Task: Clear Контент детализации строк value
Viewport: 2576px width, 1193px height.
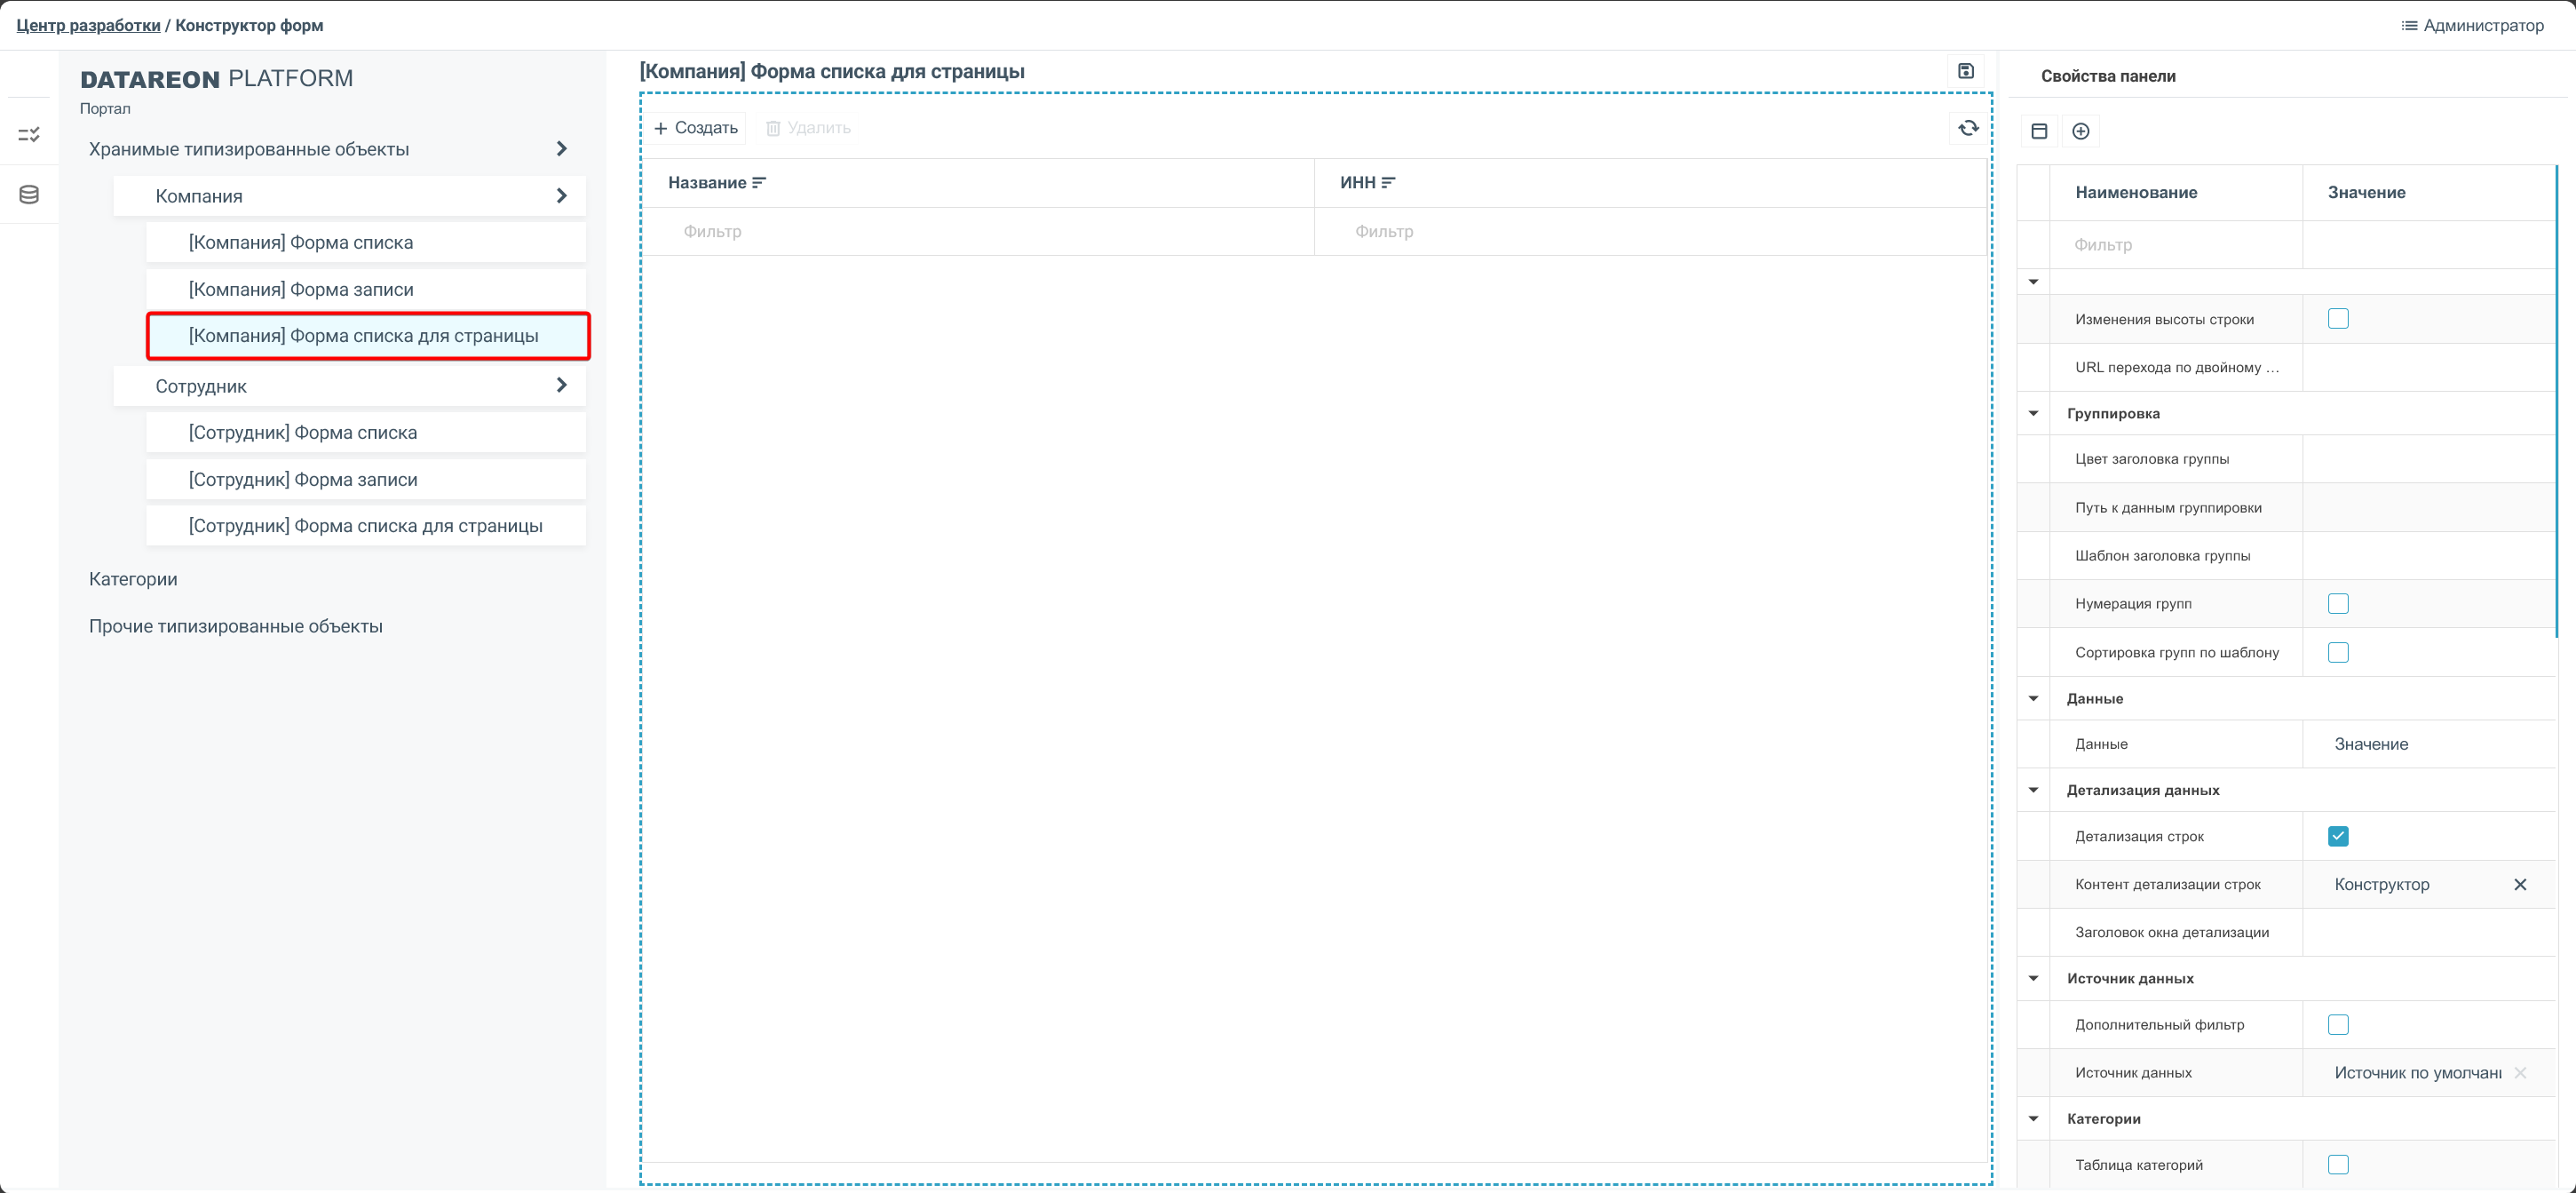Action: pos(2519,884)
